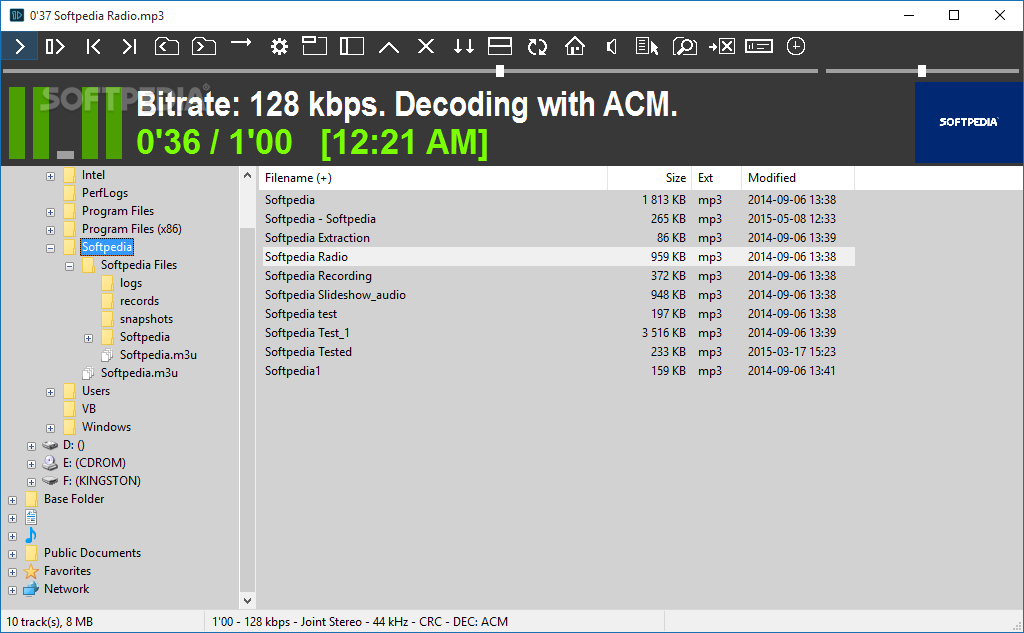Select the Public Documents folder

92,553
